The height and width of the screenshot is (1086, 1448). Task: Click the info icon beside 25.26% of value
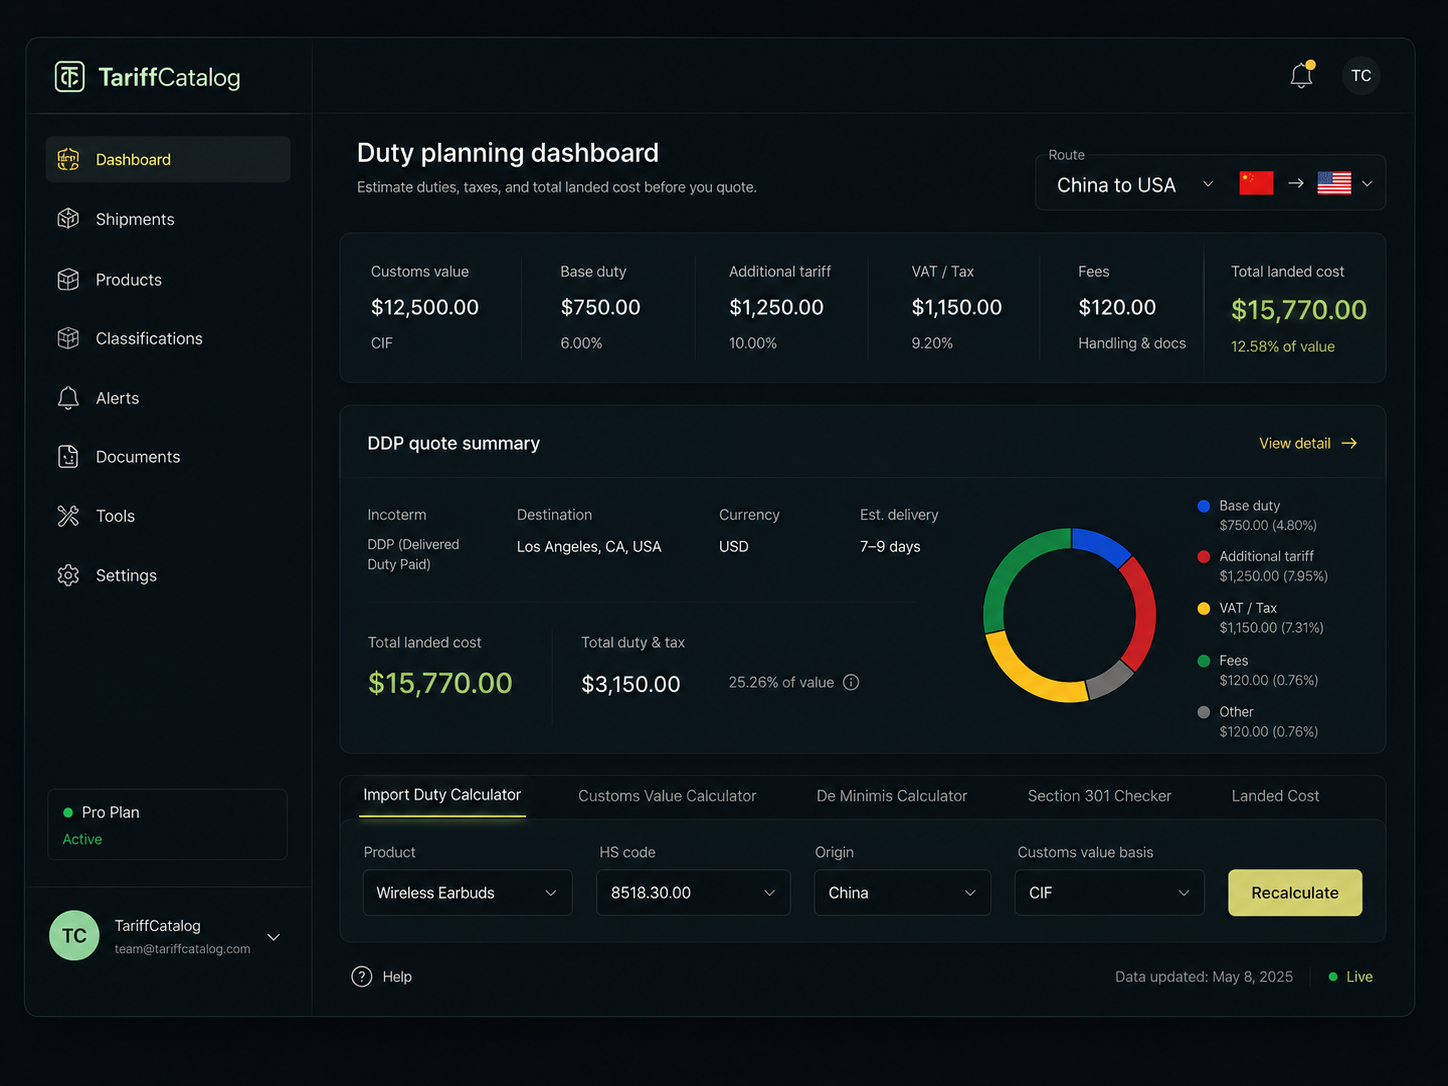(851, 682)
